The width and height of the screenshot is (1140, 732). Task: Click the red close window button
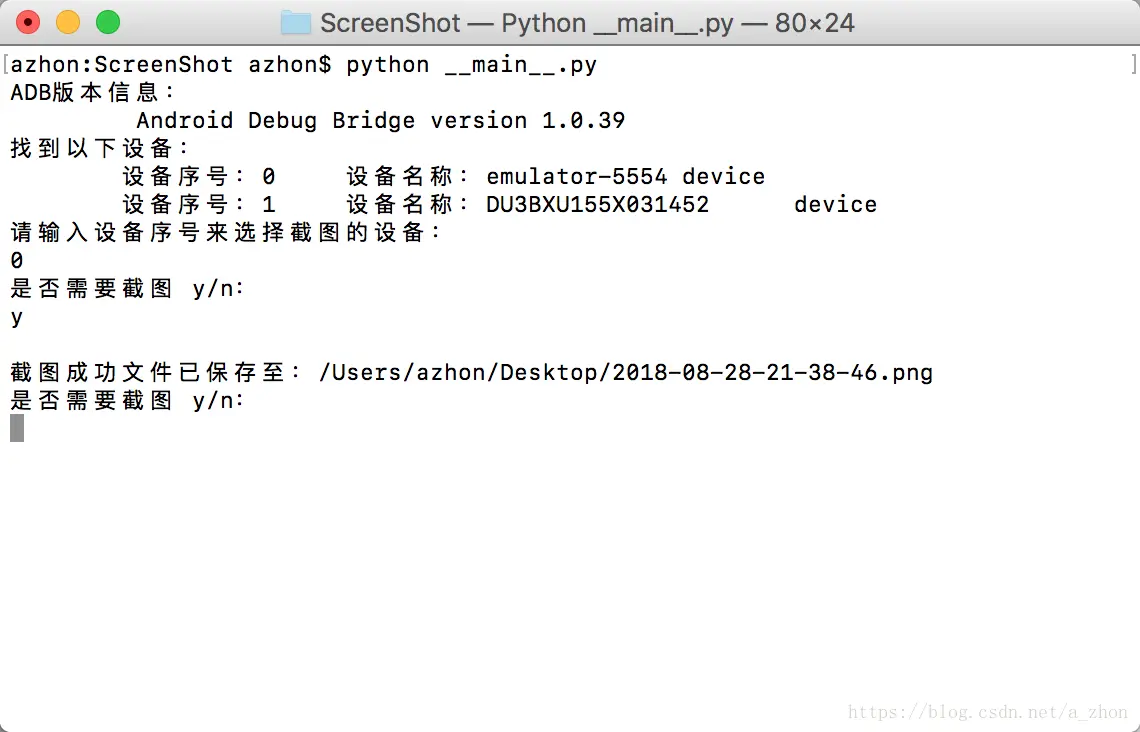coord(28,22)
